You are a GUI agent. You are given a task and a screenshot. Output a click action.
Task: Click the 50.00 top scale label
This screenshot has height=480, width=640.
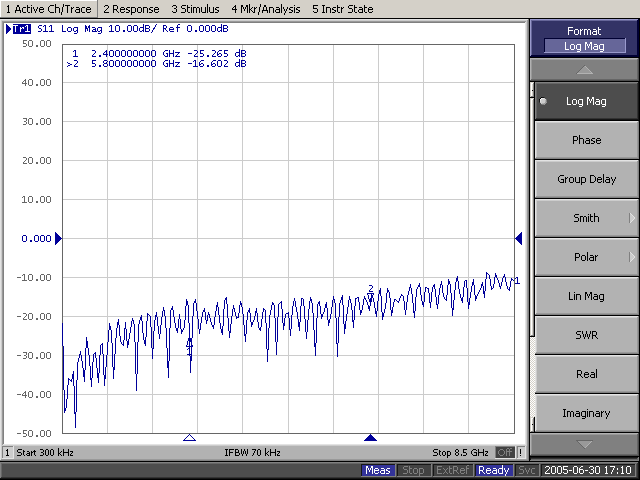pyautogui.click(x=37, y=44)
